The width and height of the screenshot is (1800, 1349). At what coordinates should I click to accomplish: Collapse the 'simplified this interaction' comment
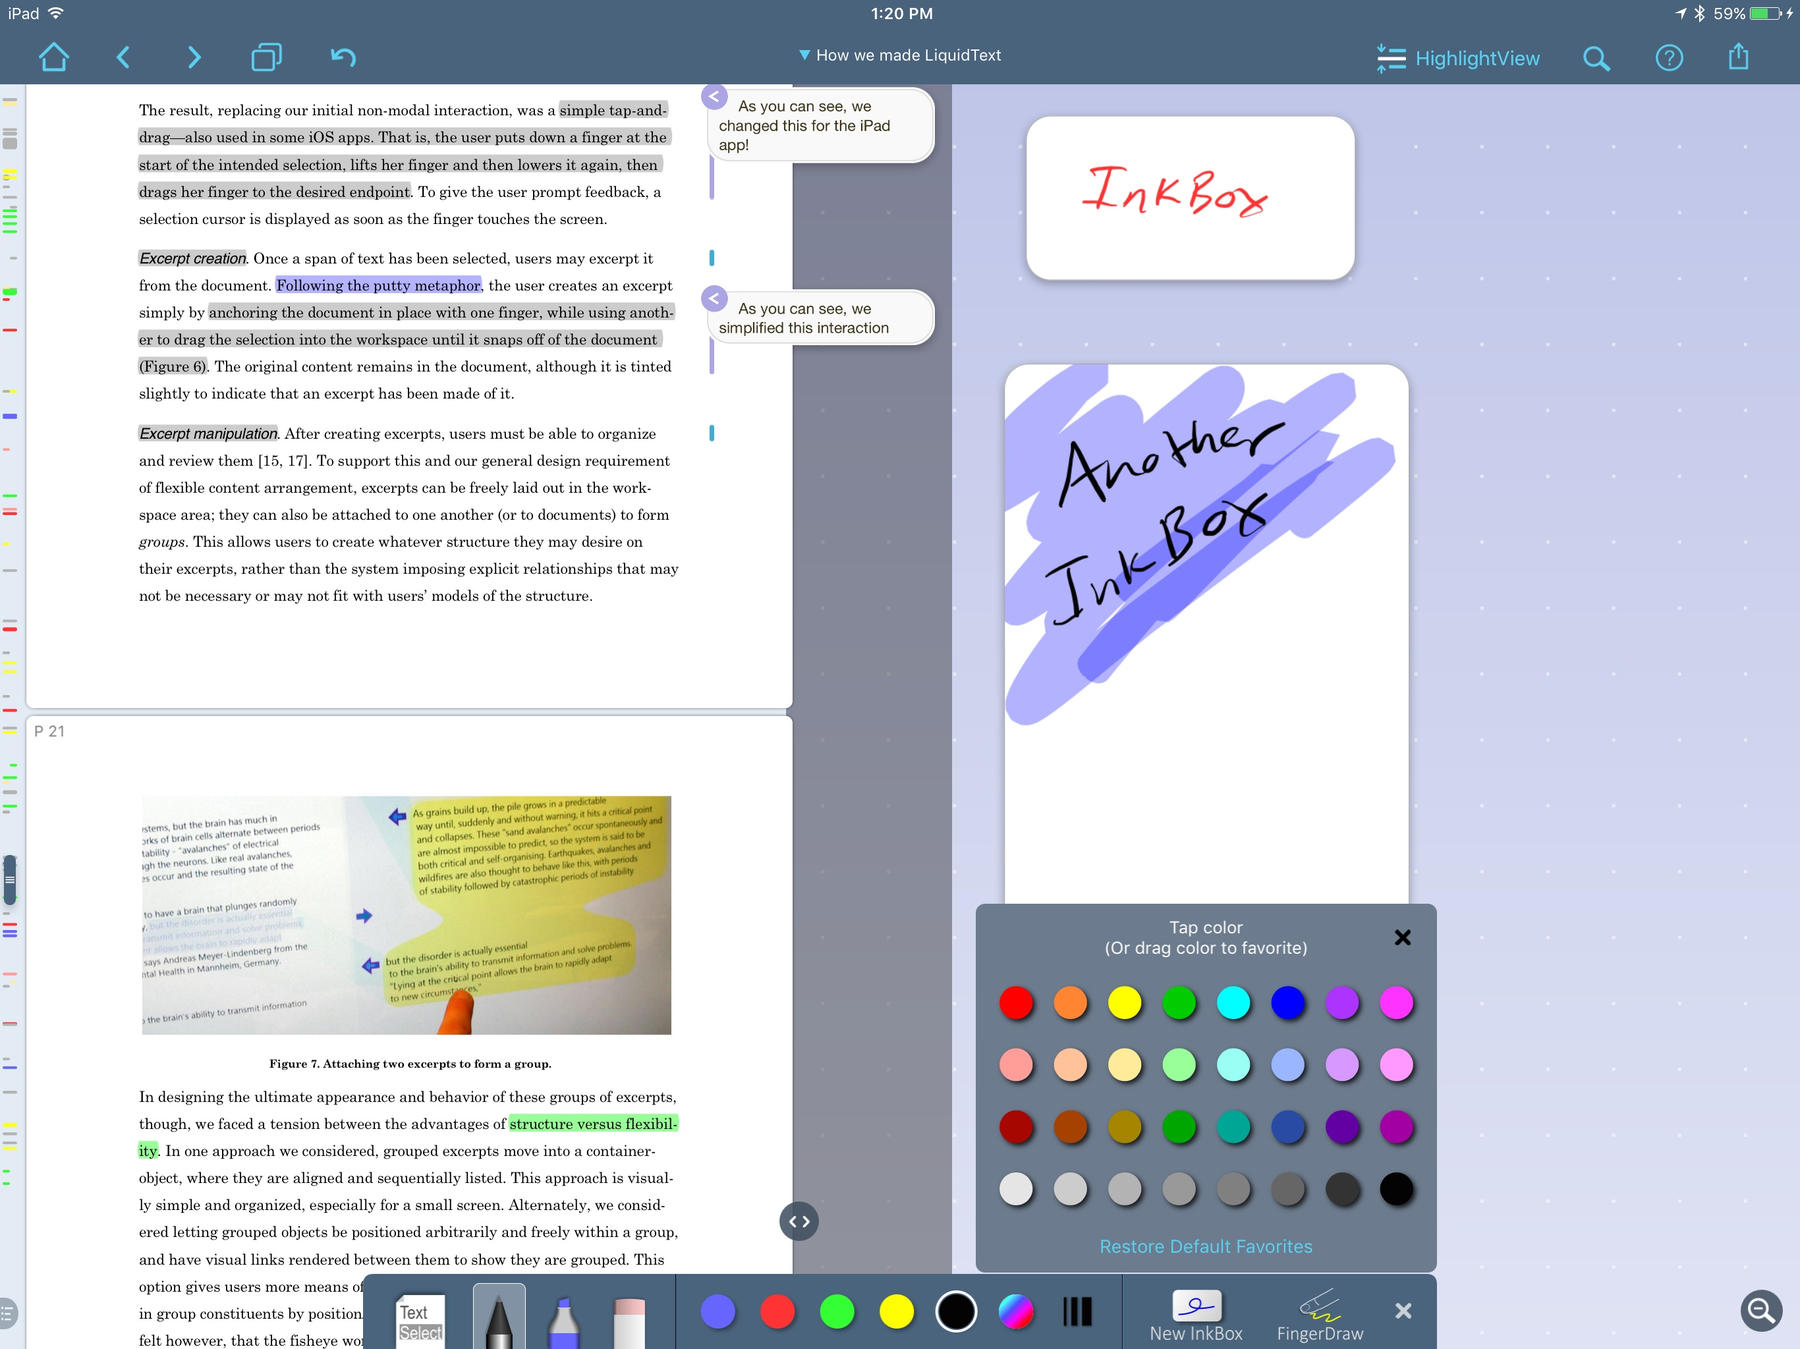coord(714,298)
